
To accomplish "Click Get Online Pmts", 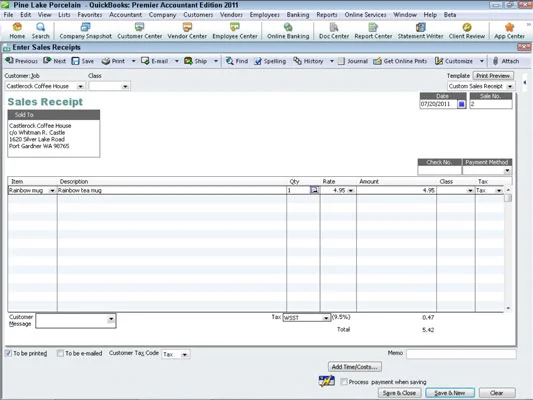I will click(x=400, y=61).
